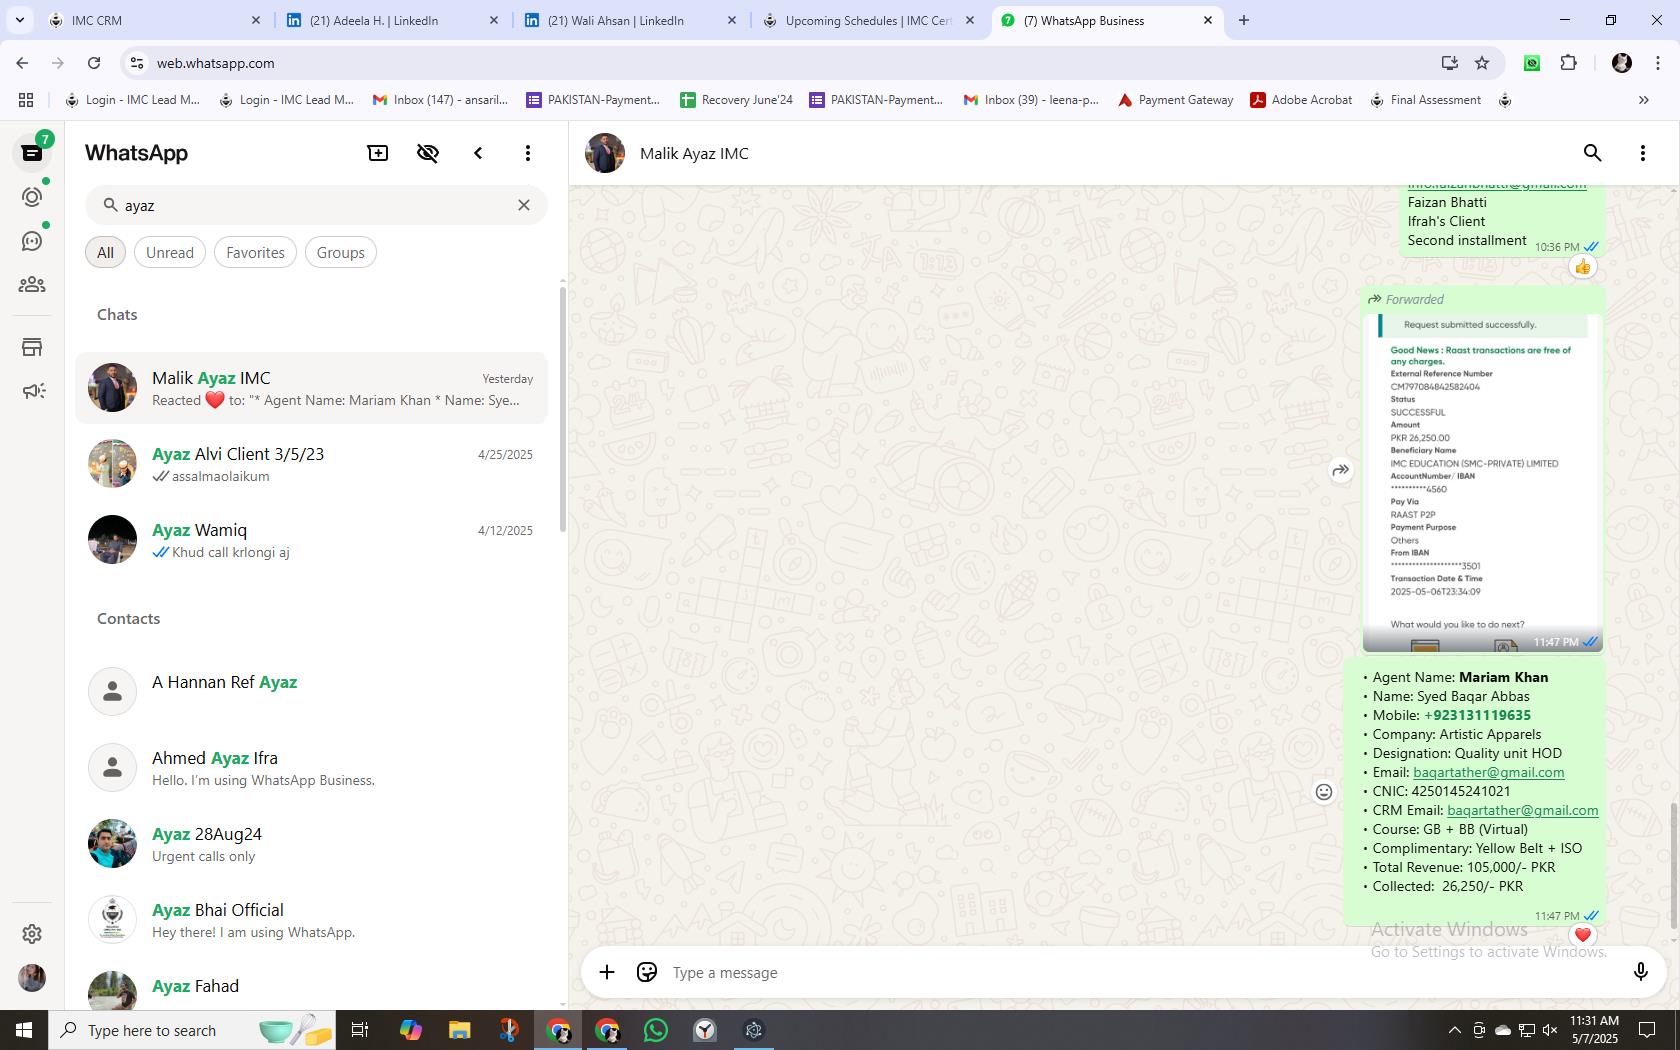Open Payment Gateway bookmark
Viewport: 1680px width, 1050px height.
tap(1175, 100)
